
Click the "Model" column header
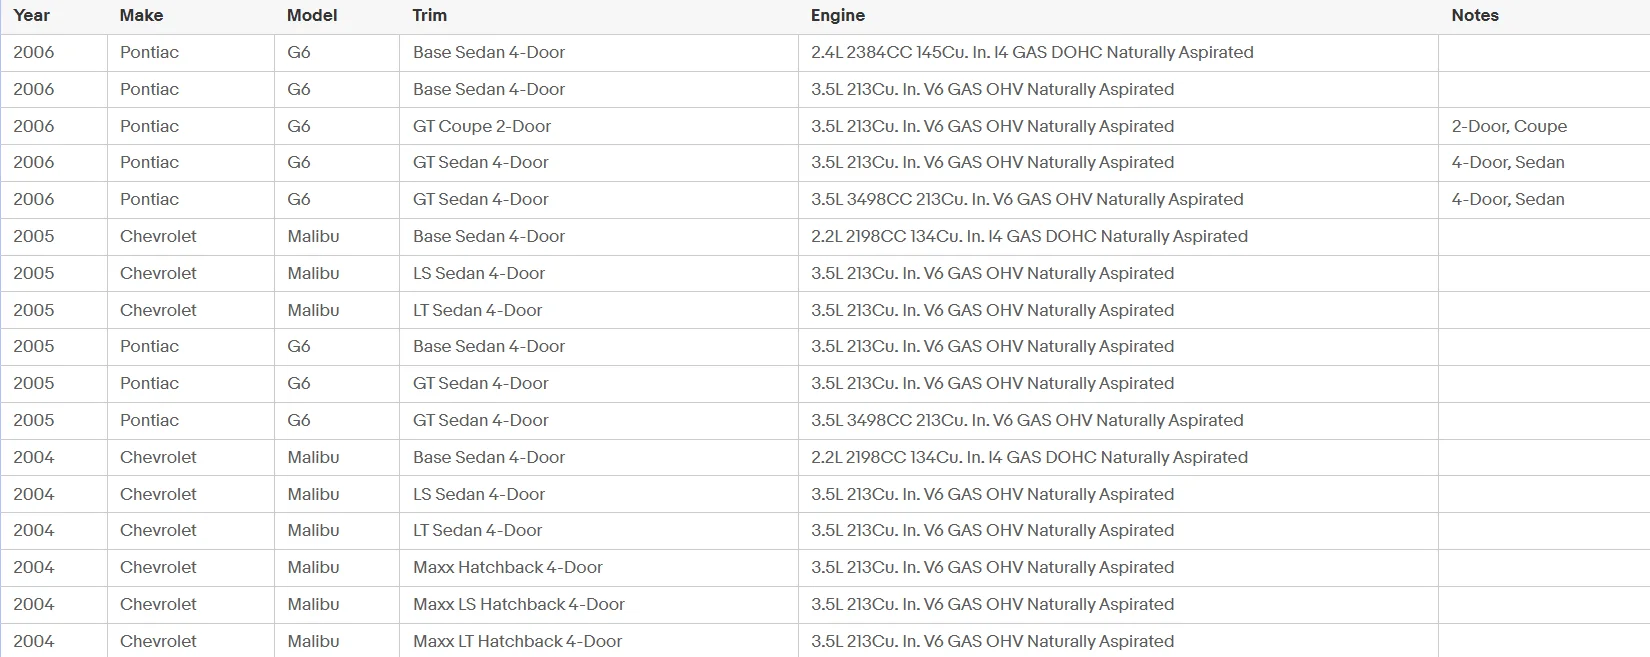(x=312, y=15)
